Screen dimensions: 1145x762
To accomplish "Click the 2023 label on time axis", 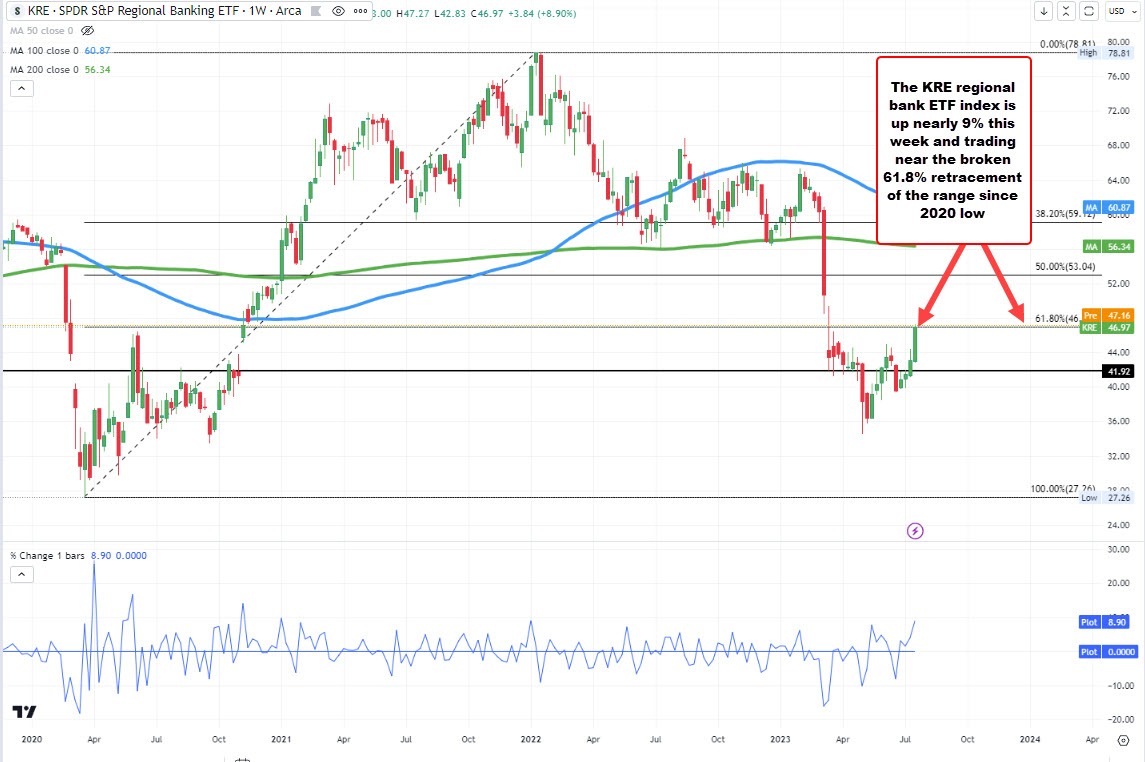I will [781, 739].
